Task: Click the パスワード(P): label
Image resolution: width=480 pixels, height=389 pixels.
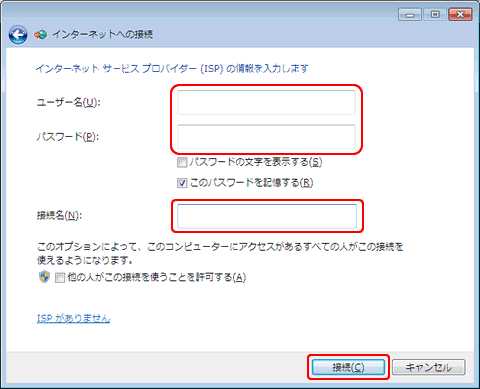Action: point(68,137)
